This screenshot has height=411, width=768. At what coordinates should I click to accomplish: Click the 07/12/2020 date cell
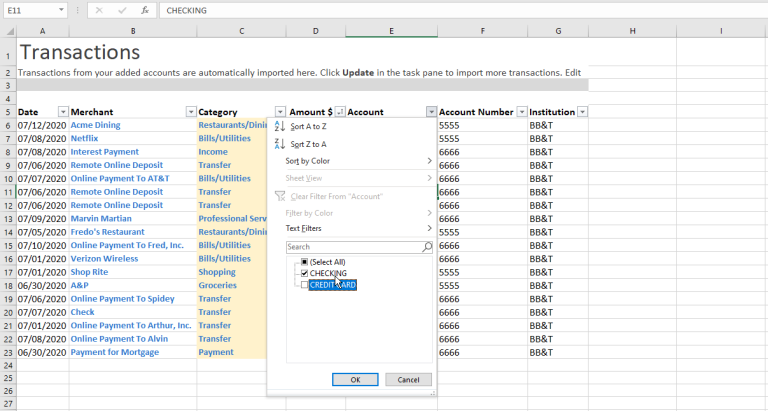[x=42, y=125]
